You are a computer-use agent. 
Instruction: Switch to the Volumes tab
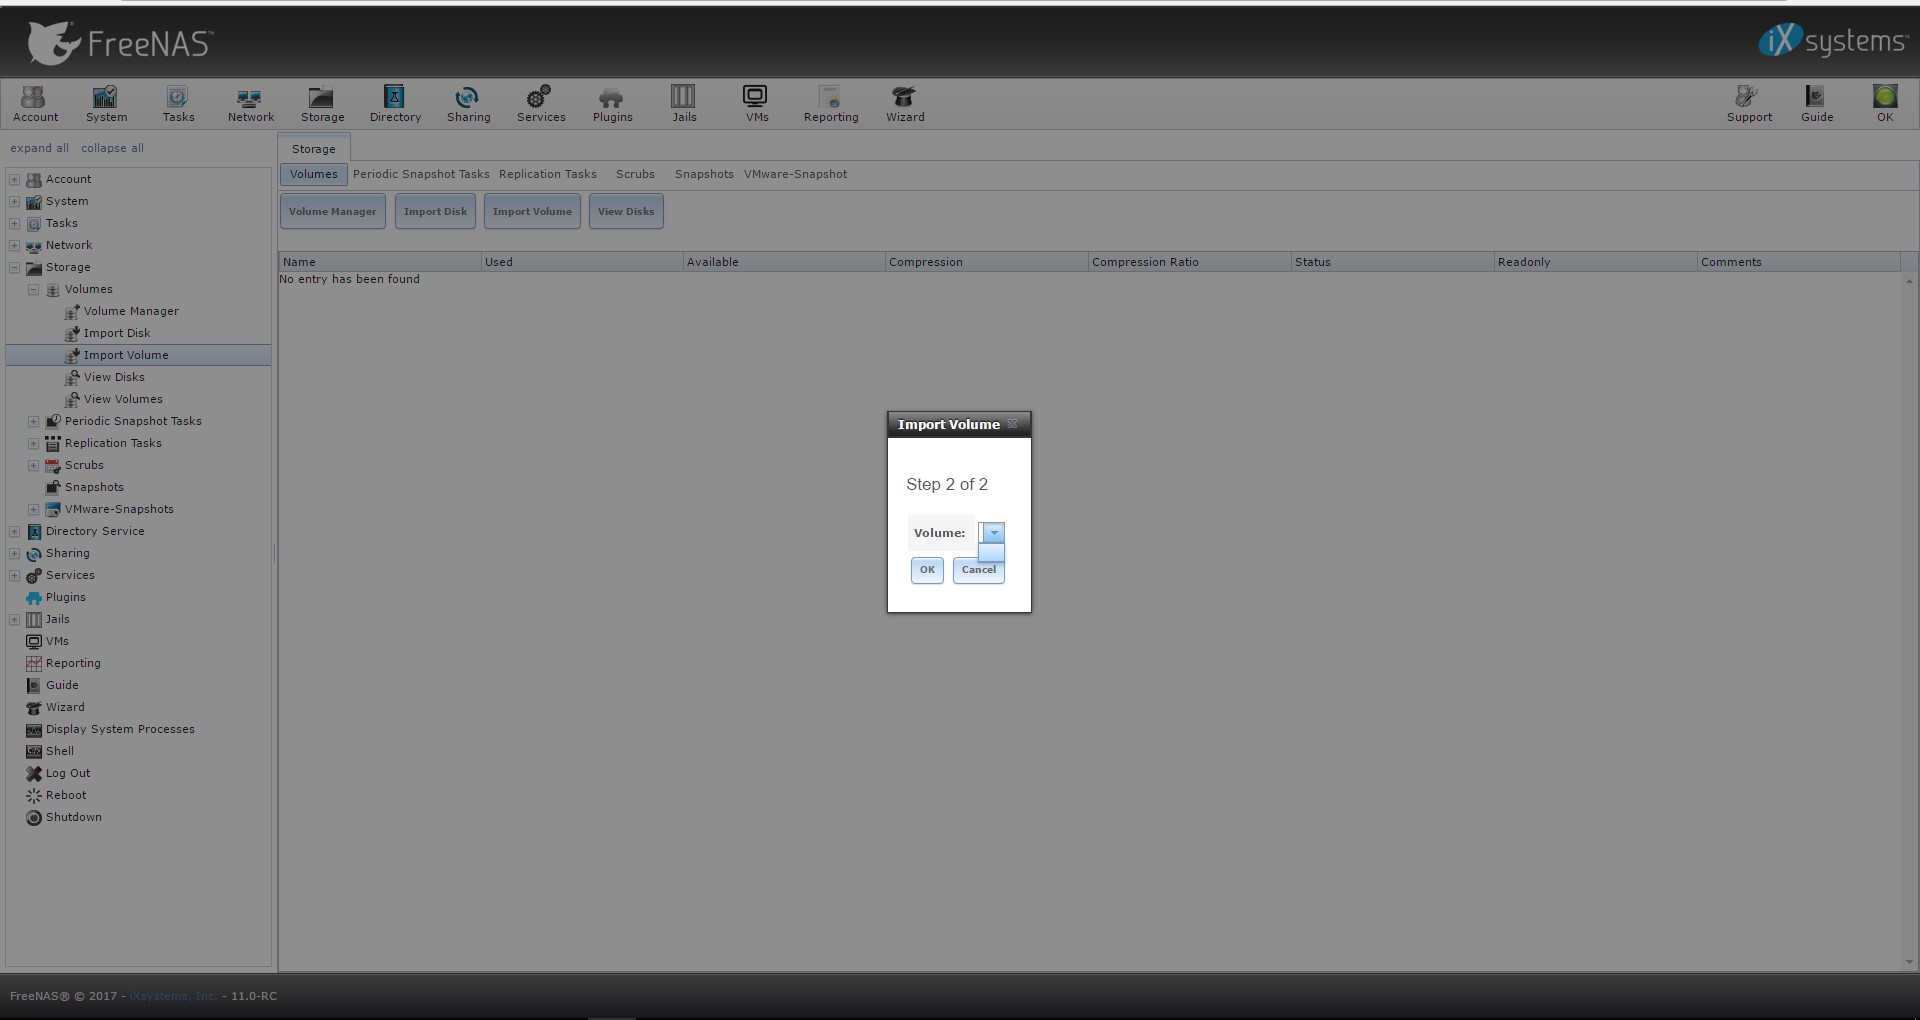pyautogui.click(x=314, y=174)
